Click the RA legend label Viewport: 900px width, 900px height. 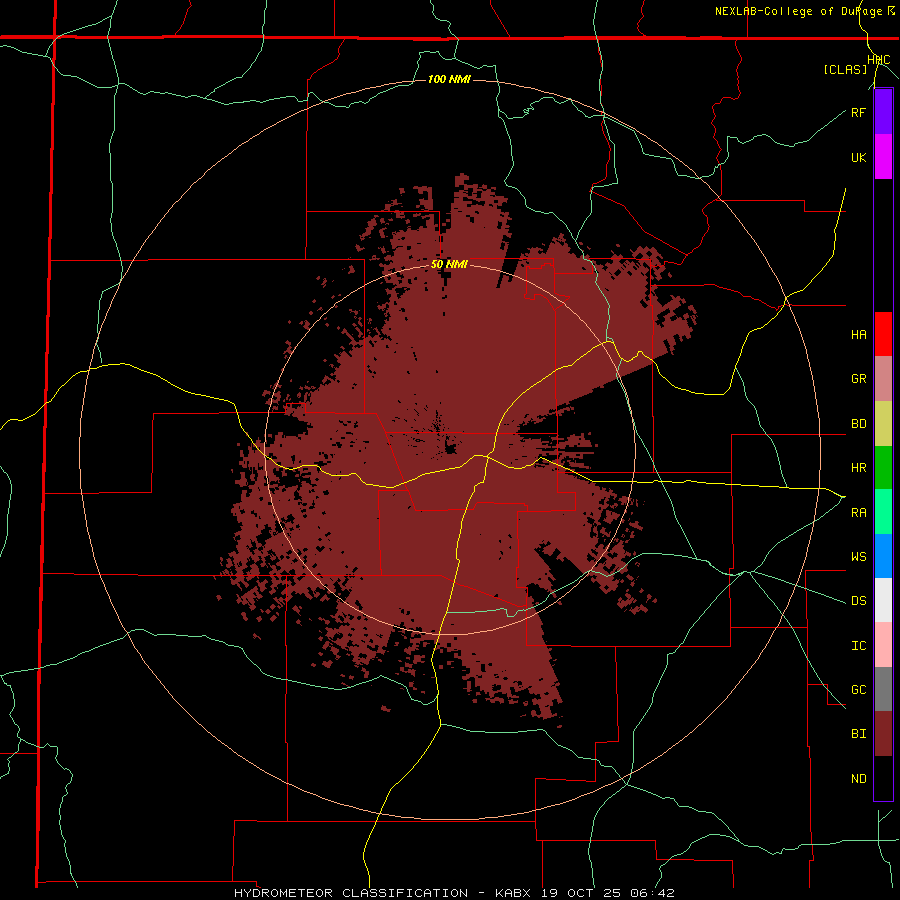[x=858, y=513]
